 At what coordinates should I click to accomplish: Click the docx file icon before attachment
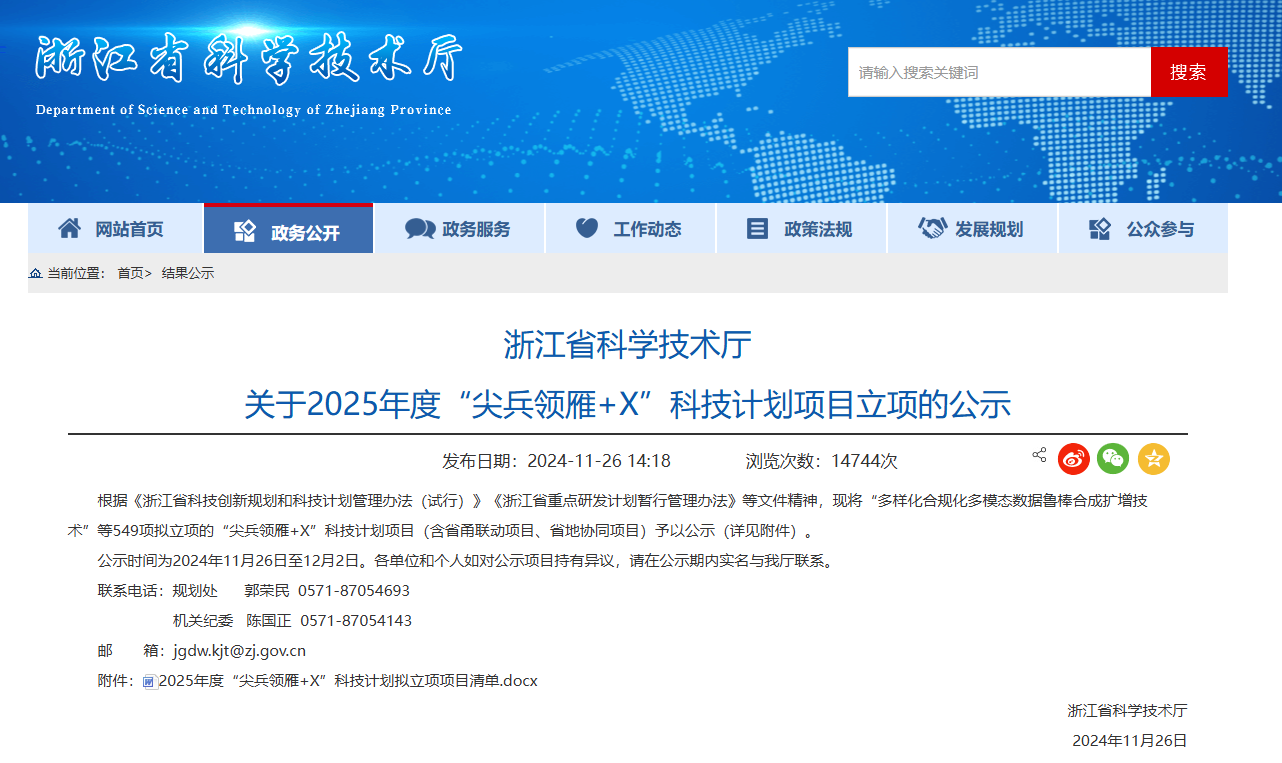coord(150,682)
